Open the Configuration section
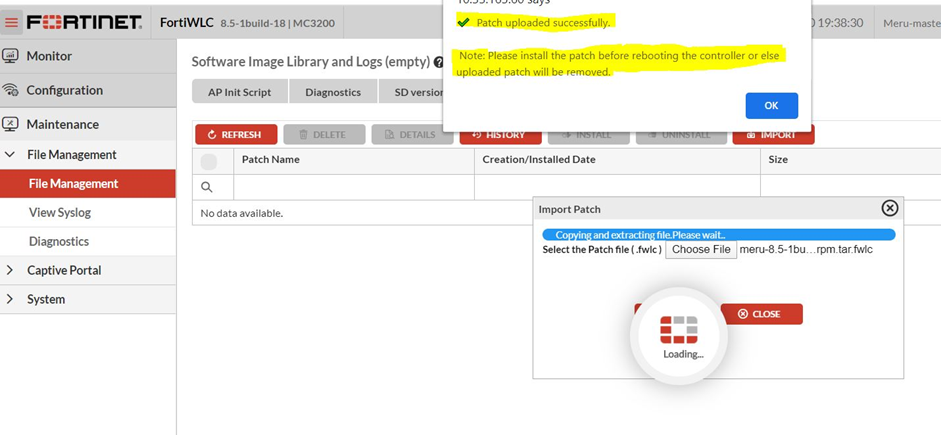Viewport: 941px width, 435px height. (x=64, y=90)
